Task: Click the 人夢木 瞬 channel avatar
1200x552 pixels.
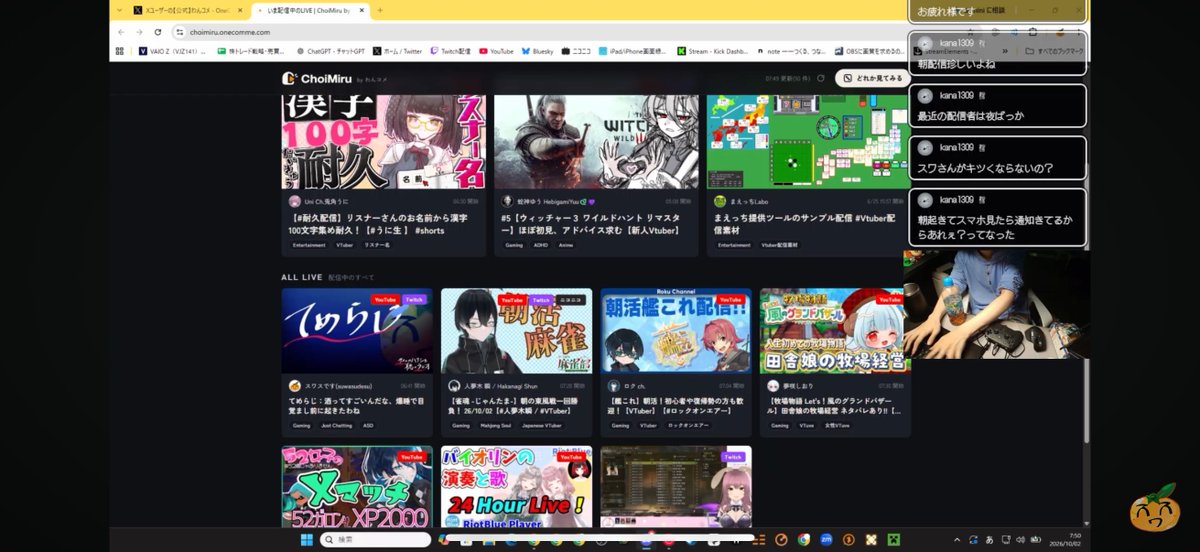Action: coord(454,385)
